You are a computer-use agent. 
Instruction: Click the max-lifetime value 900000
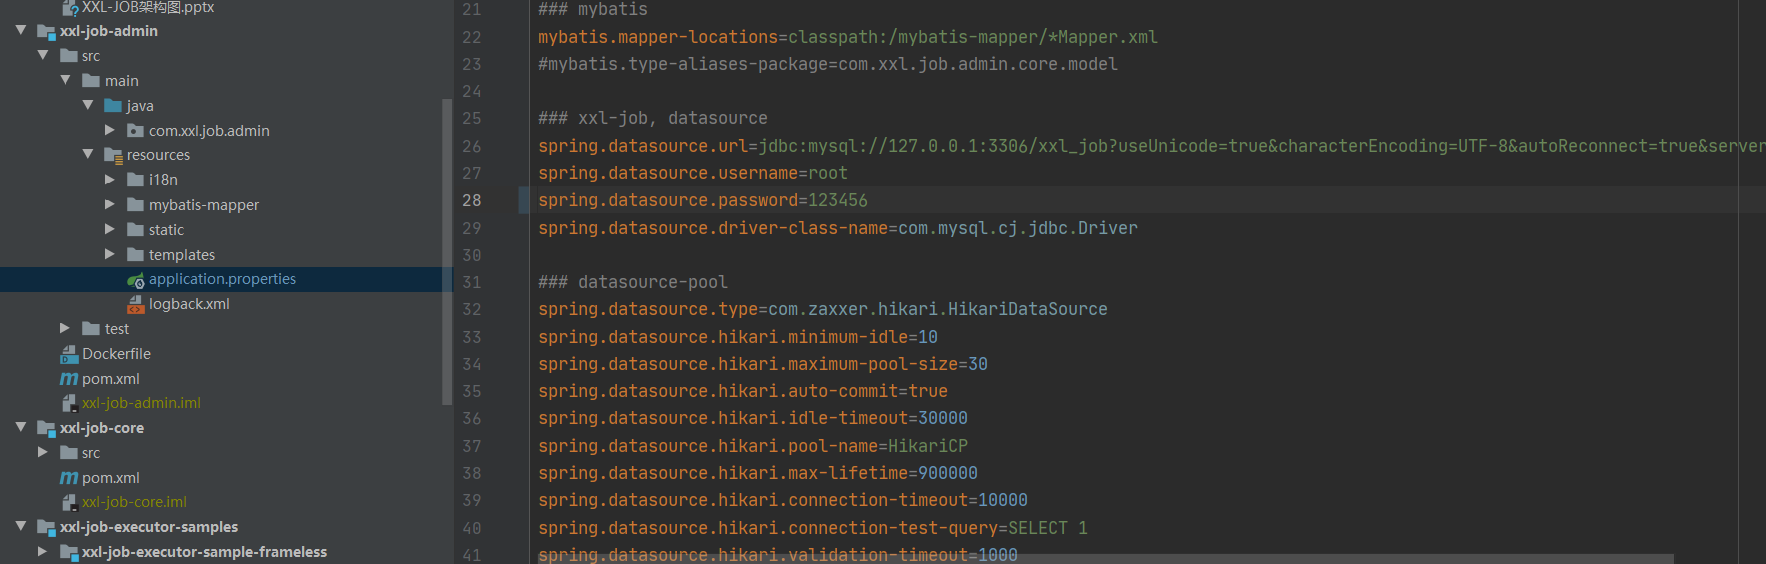(x=948, y=473)
